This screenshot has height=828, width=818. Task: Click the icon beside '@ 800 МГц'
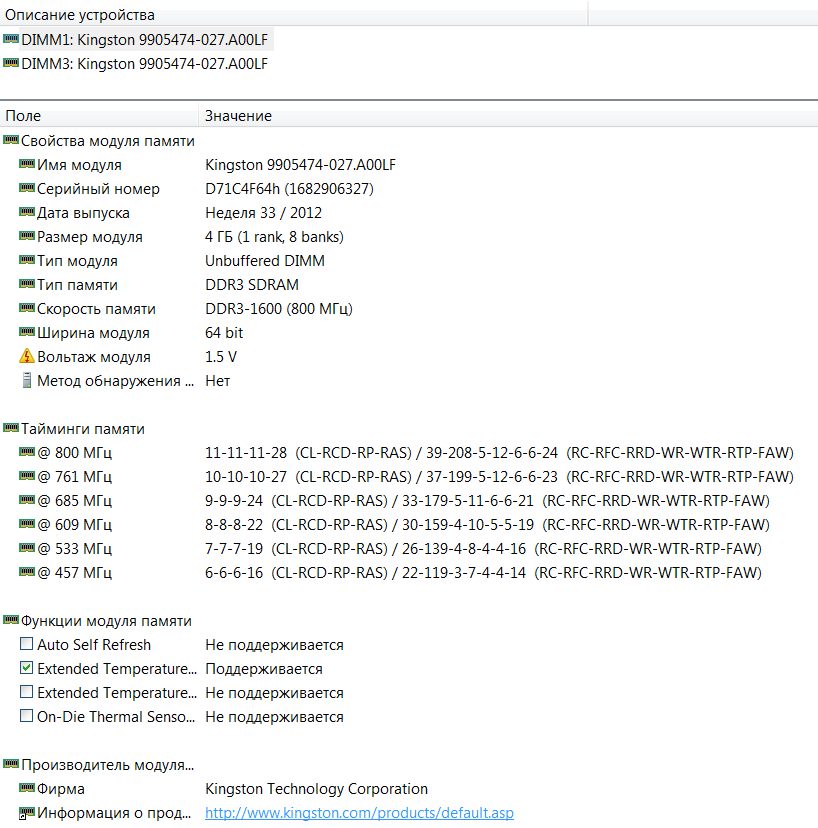pyautogui.click(x=26, y=452)
